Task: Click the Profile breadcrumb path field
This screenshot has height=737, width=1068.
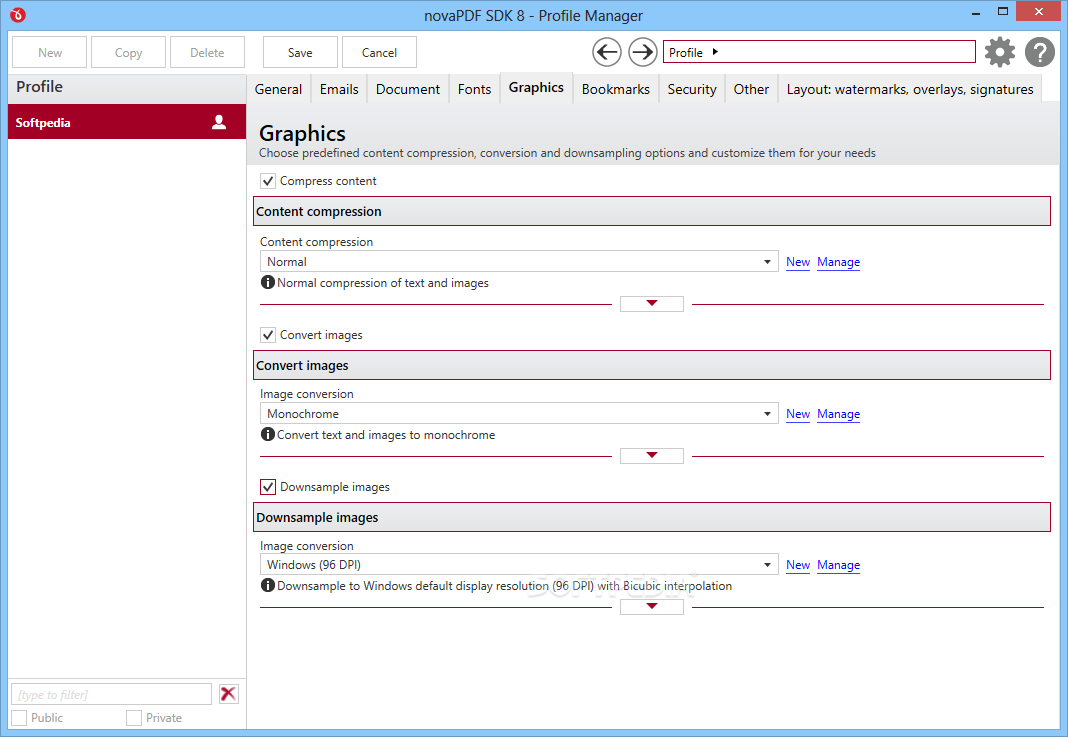Action: 819,52
